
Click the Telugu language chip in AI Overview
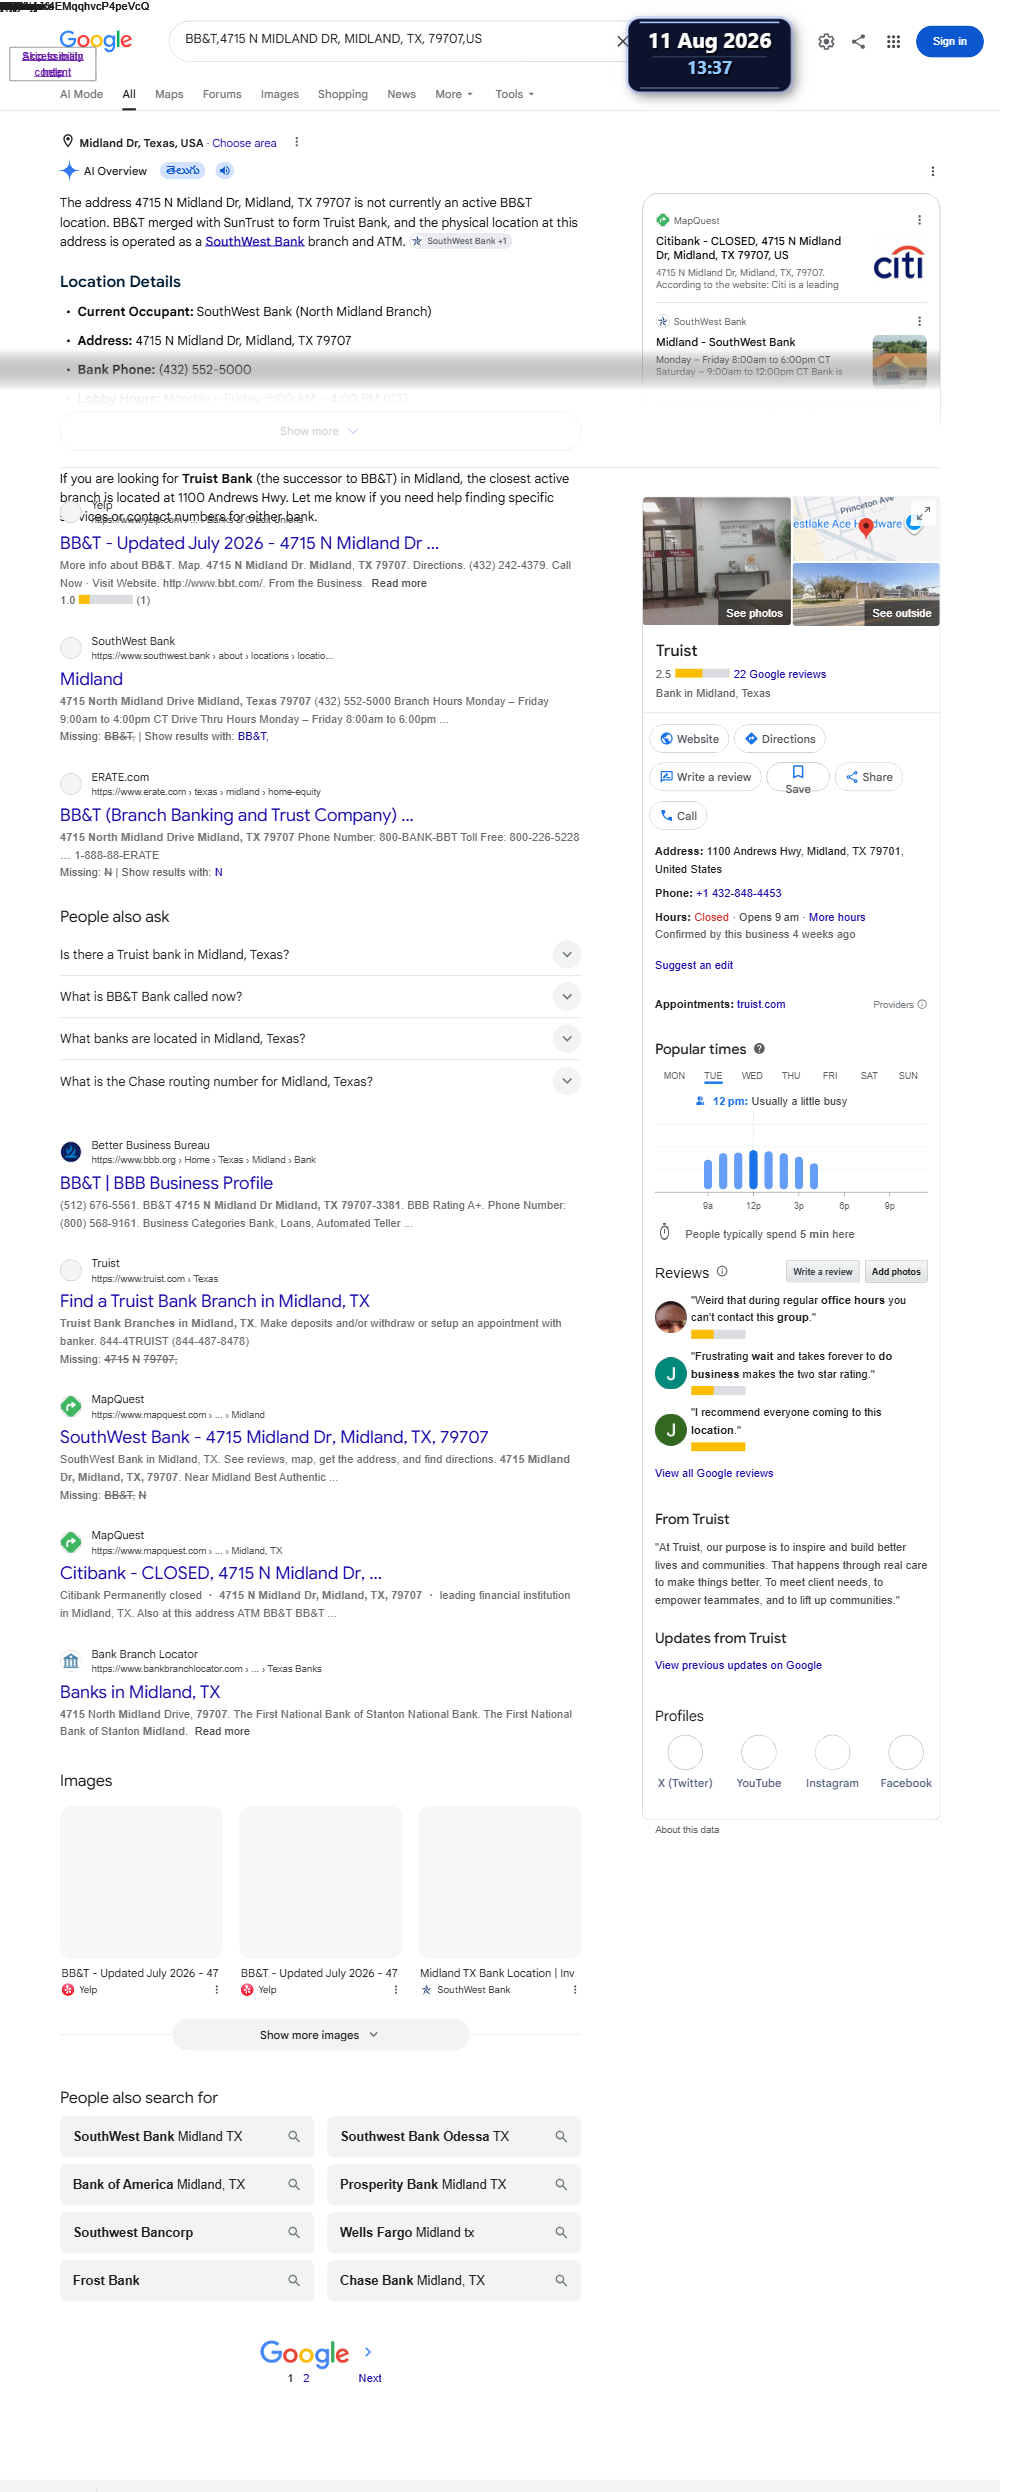[183, 171]
